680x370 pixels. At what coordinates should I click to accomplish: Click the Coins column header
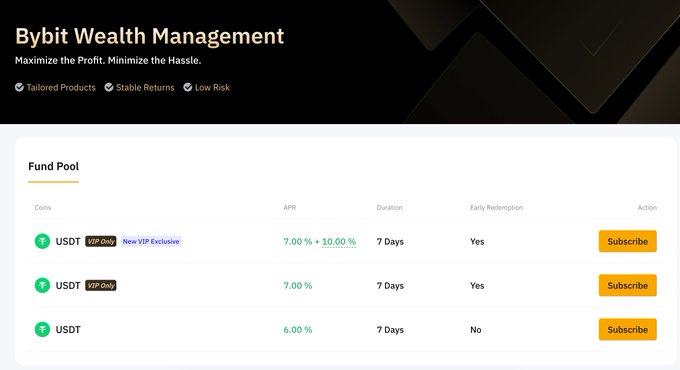43,208
